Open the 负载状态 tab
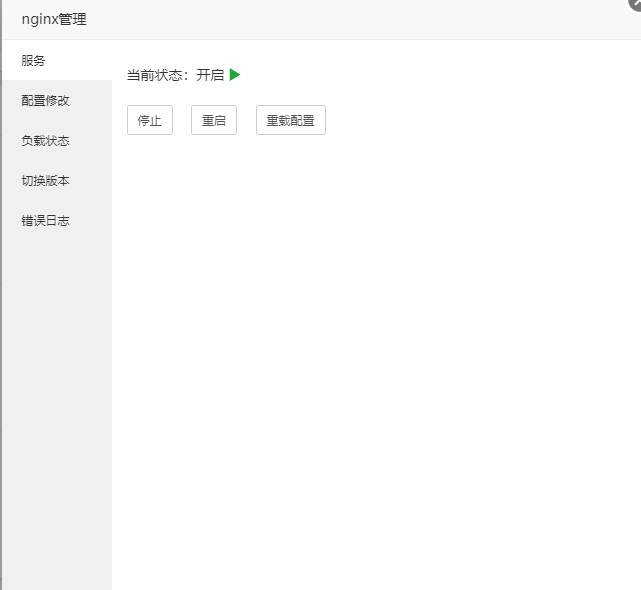 pos(57,141)
